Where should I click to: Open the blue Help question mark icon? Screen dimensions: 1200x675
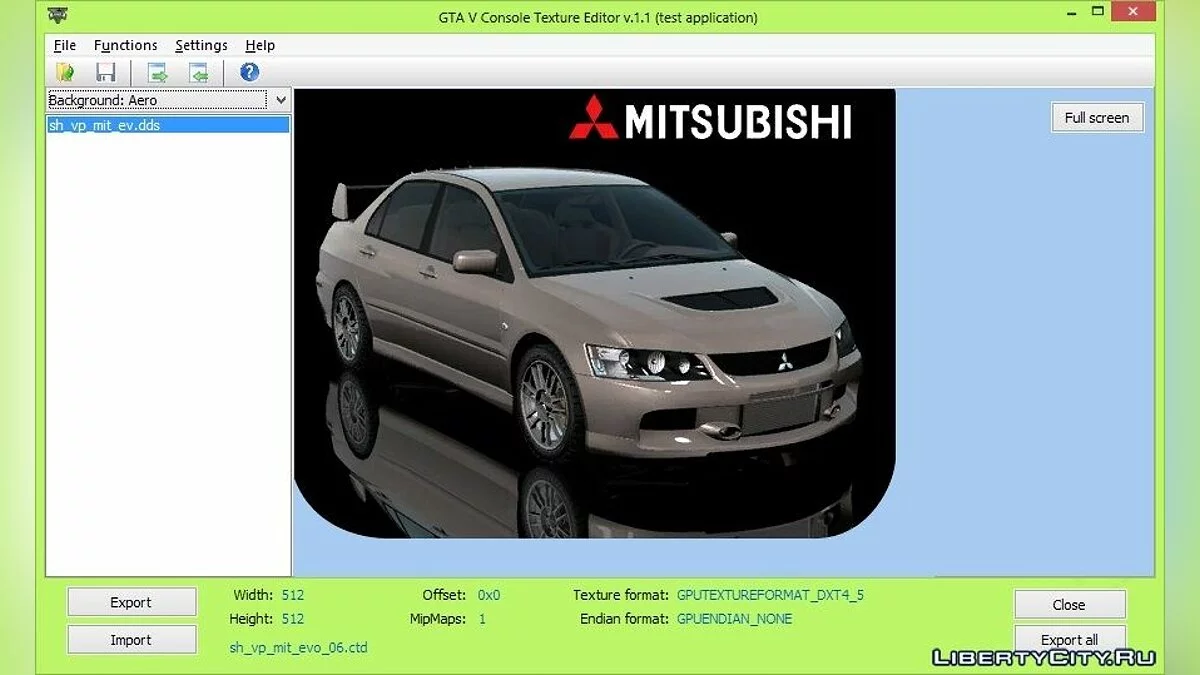pyautogui.click(x=249, y=72)
